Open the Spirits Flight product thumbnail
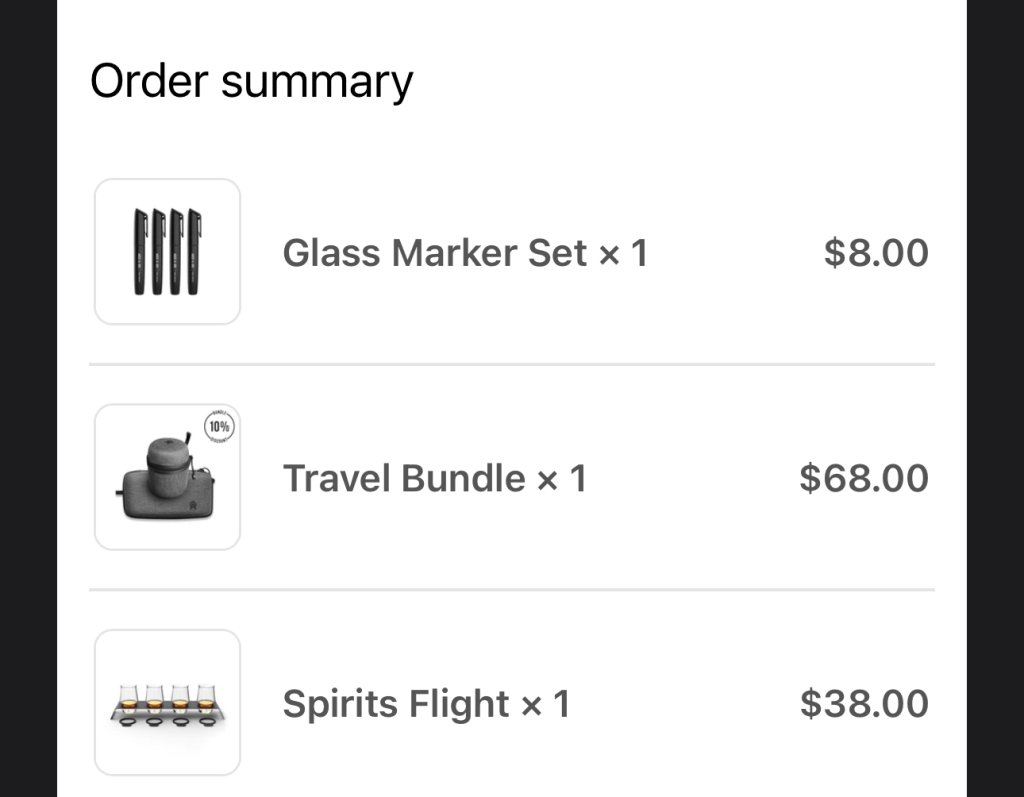Viewport: 1024px width, 797px height. (167, 703)
